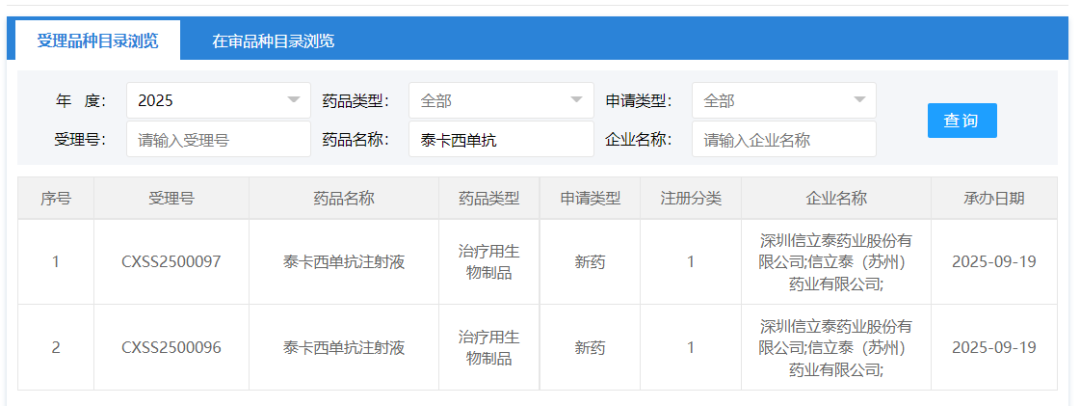This screenshot has height=406, width=1080.
Task: Click the 申请类型 column header in table
Action: 590,198
